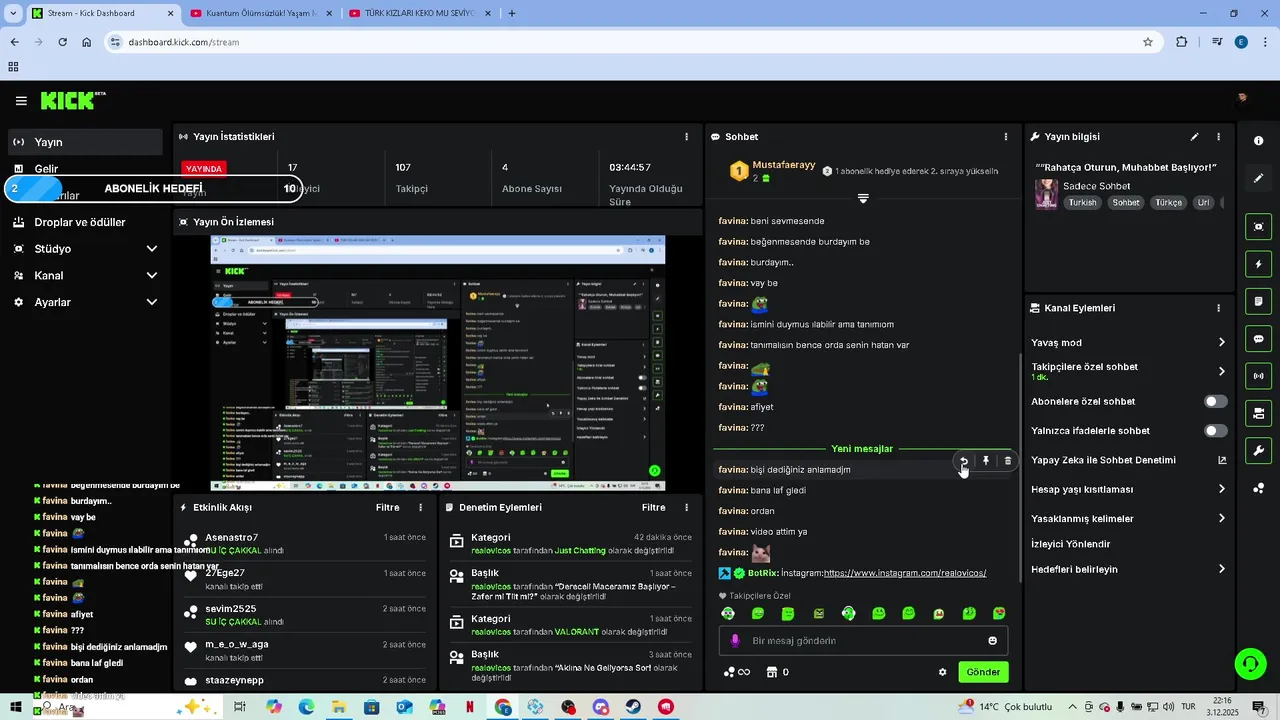Open the green headset support button
Viewport: 1280px width, 720px height.
pos(1249,664)
